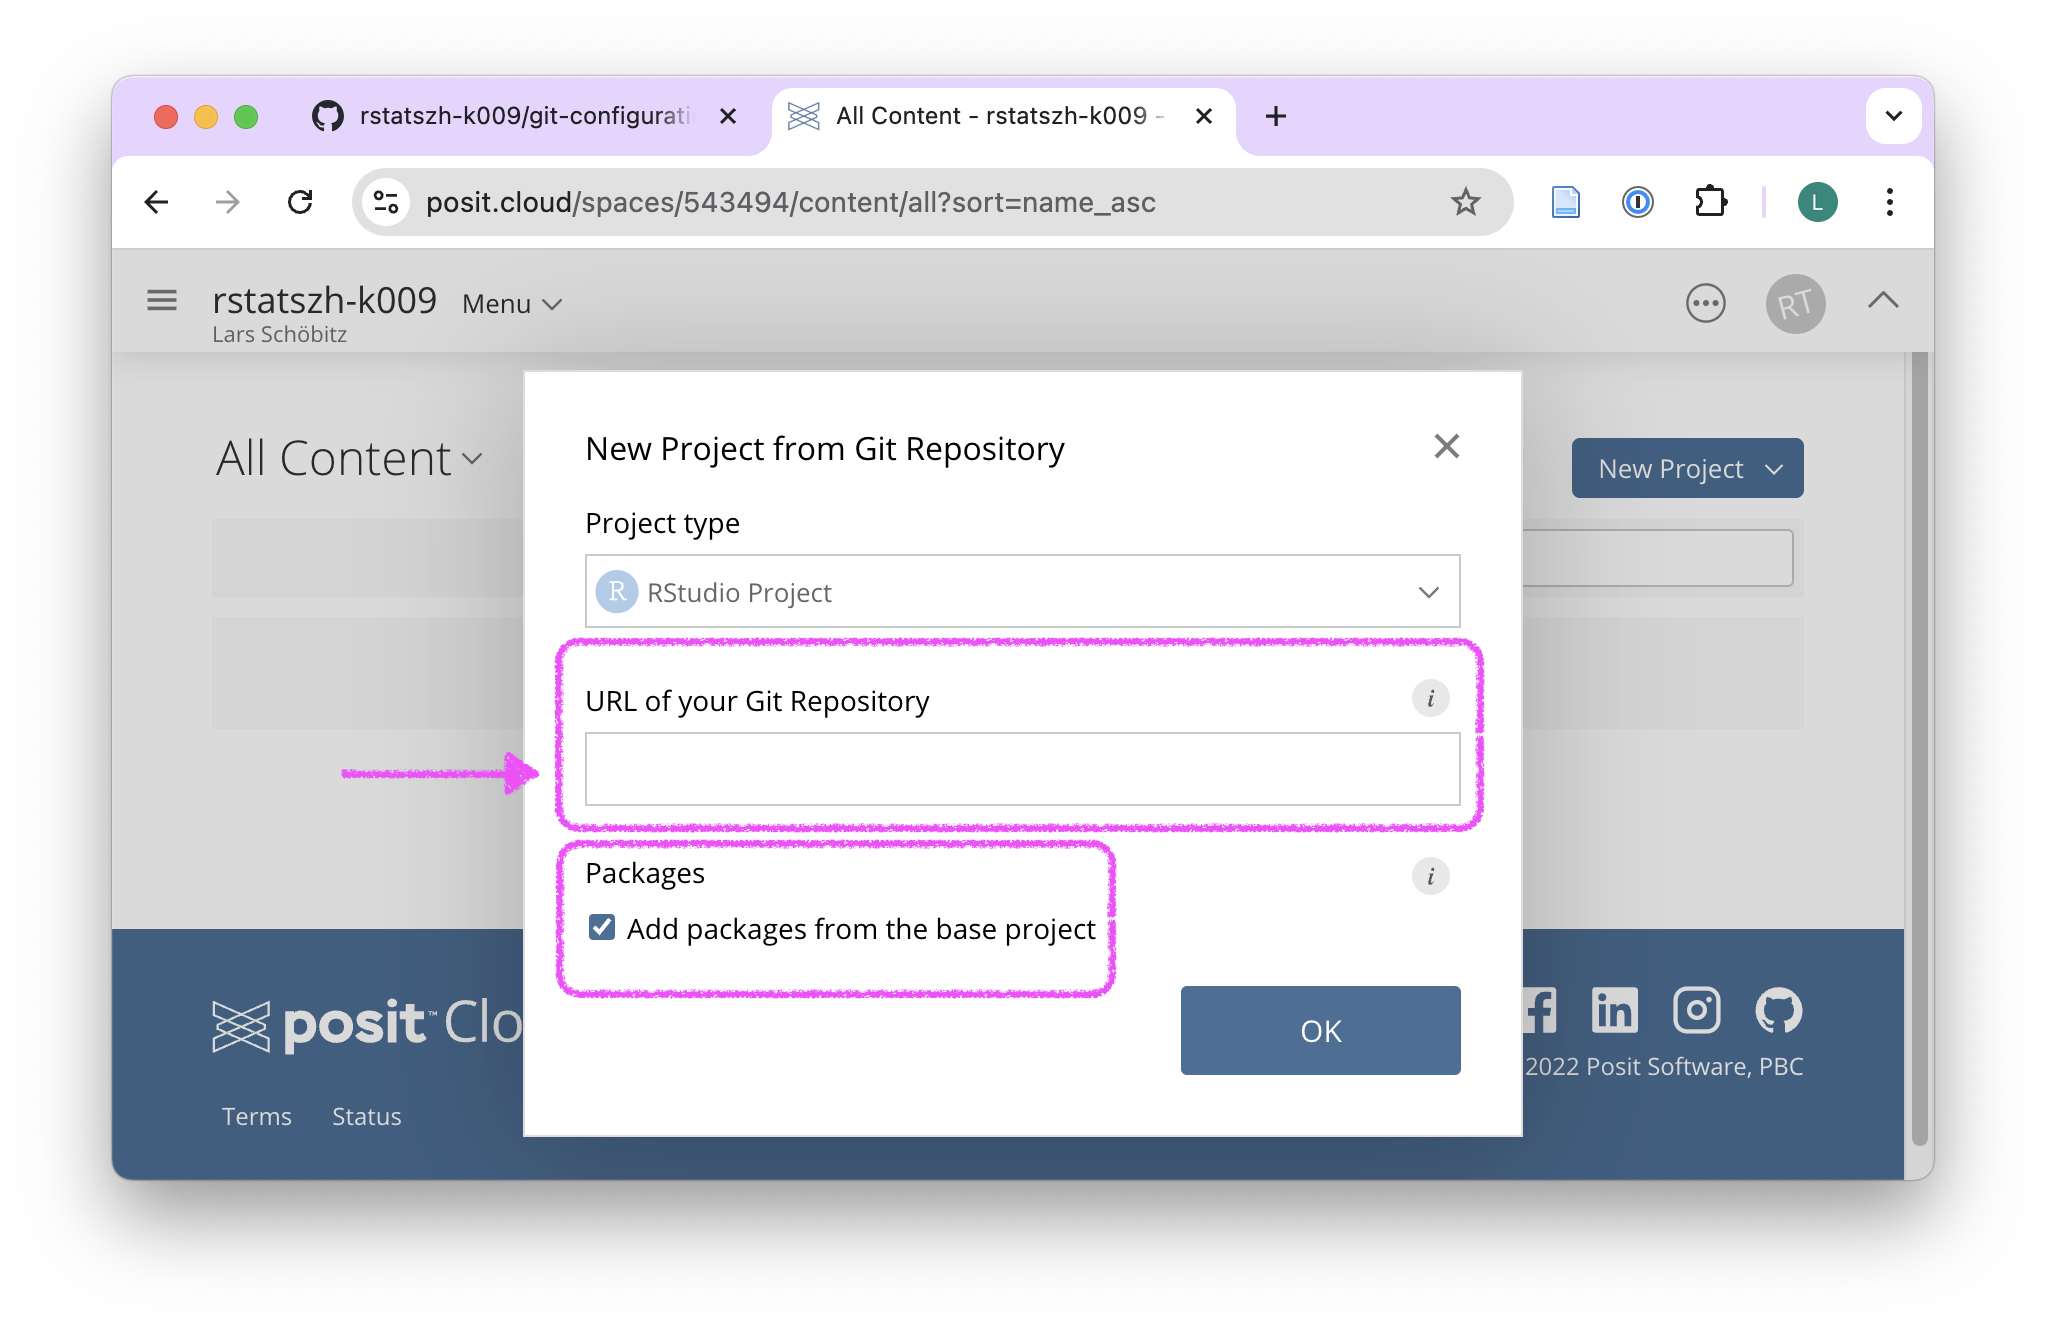
Task: Click the info icon beside Git Repository URL
Action: coord(1430,698)
